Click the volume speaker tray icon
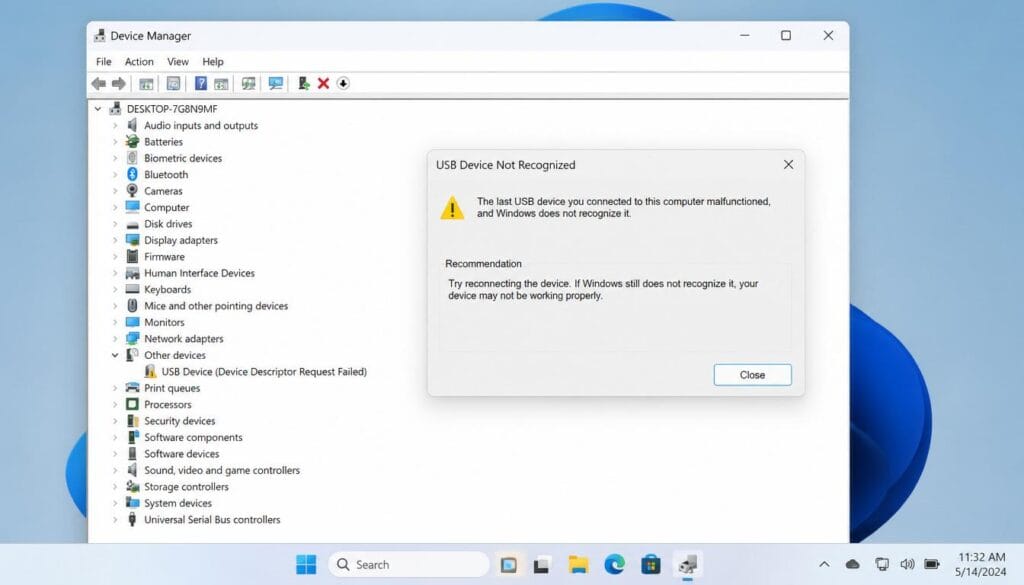1024x585 pixels. click(x=907, y=564)
